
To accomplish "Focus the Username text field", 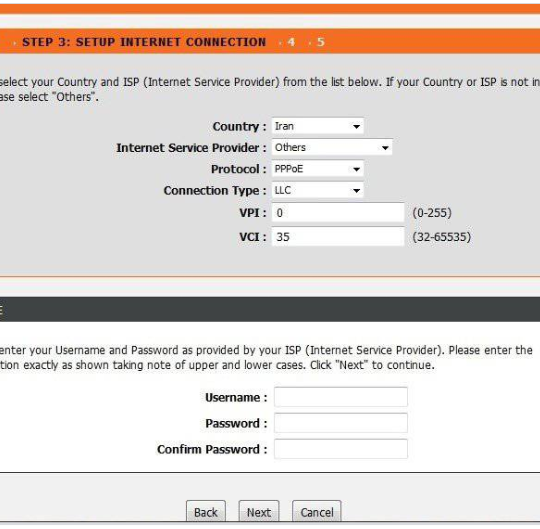I will (341, 397).
